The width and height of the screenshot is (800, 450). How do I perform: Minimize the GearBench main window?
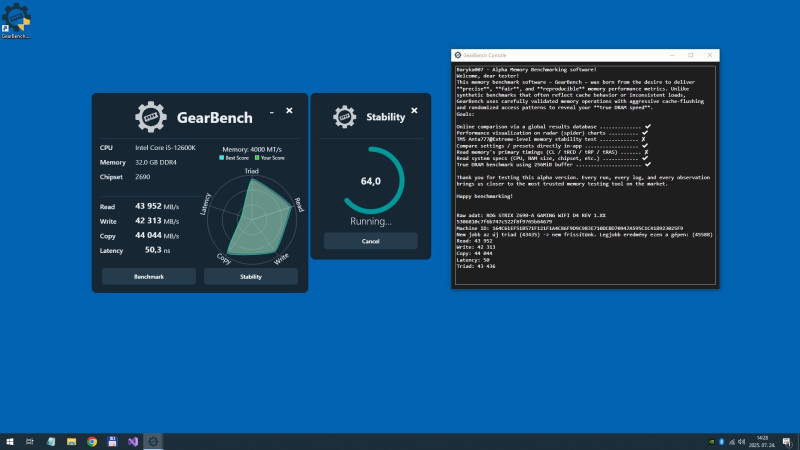[272, 111]
